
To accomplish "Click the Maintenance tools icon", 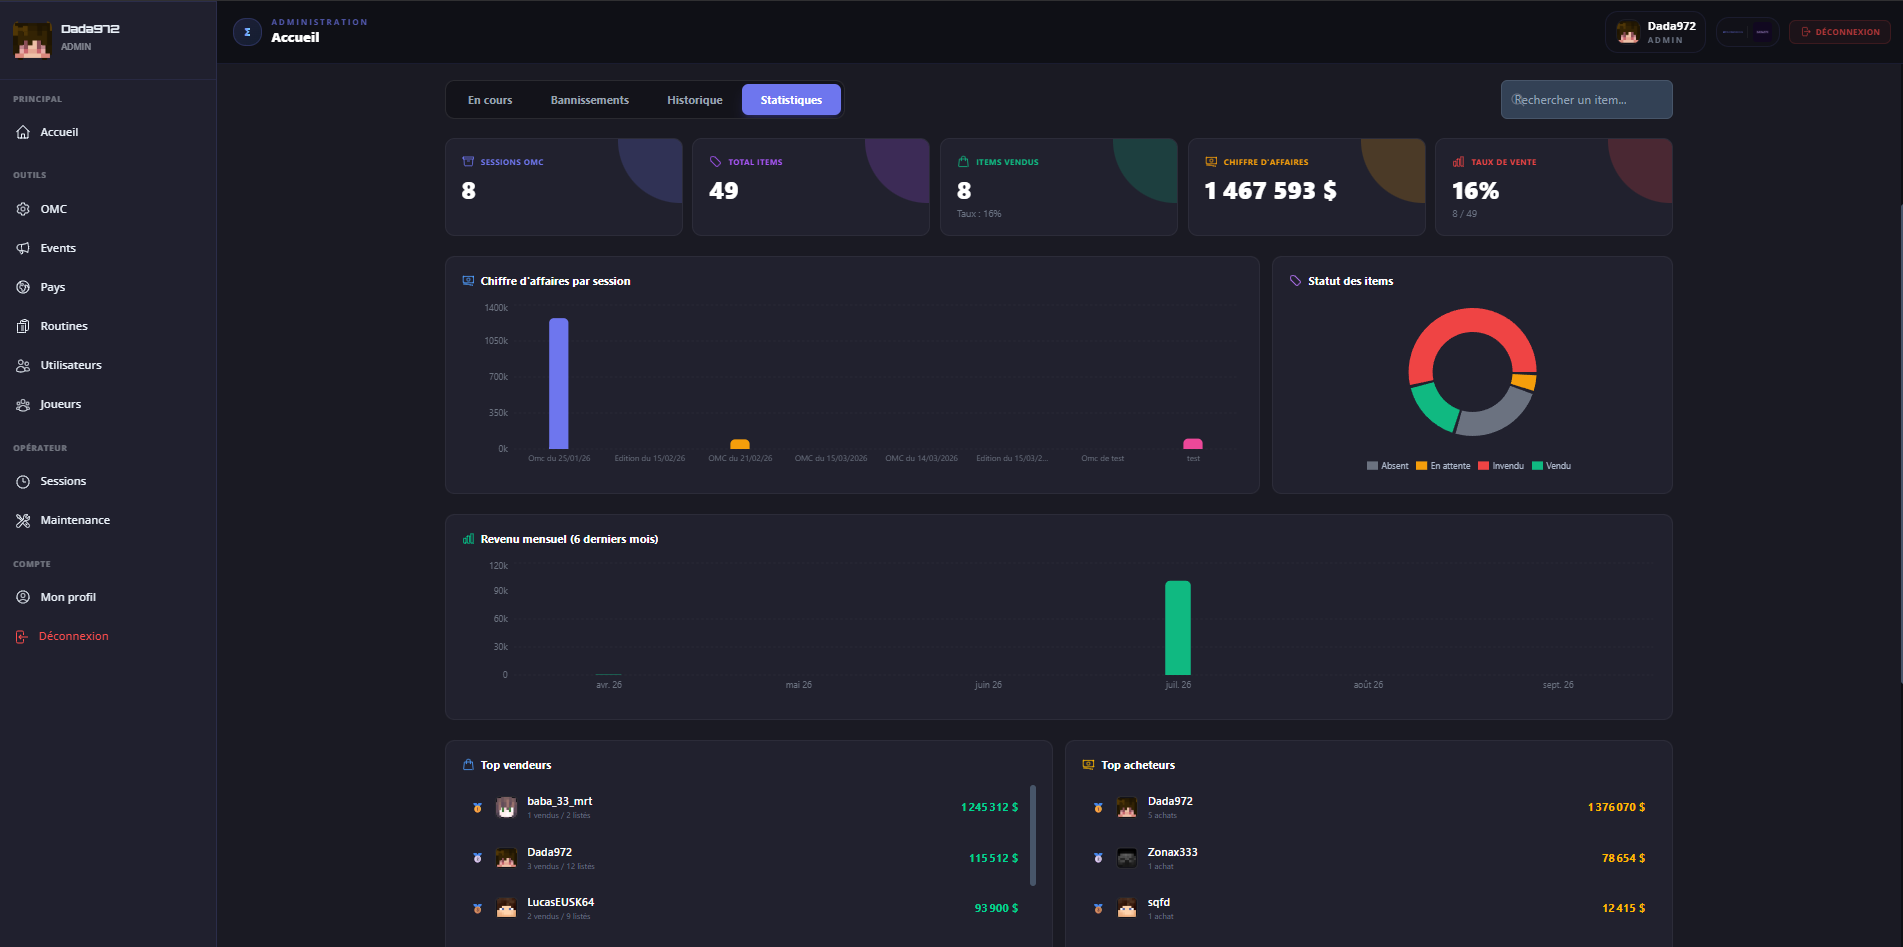I will 23,520.
